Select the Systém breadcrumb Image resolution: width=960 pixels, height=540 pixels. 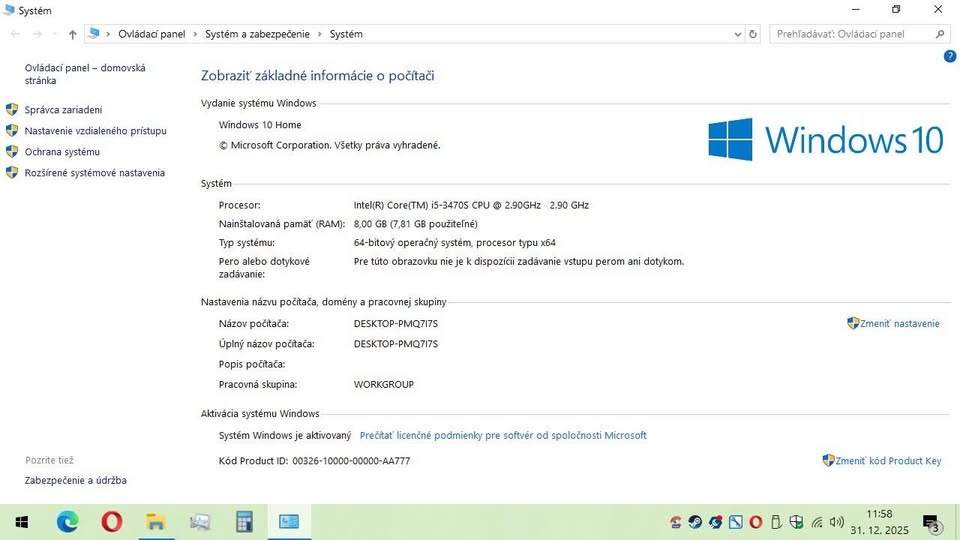click(x=346, y=34)
